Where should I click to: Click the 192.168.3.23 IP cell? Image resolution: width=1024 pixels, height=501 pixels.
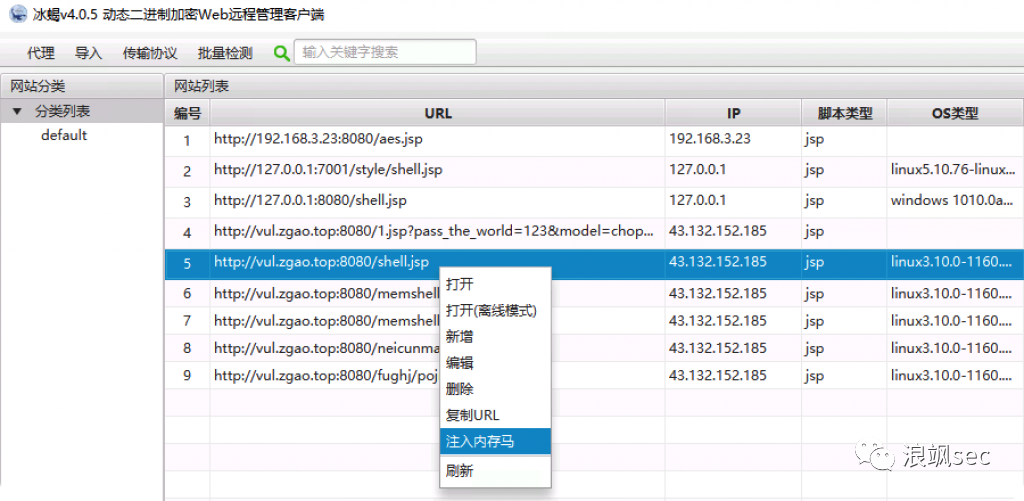733,139
